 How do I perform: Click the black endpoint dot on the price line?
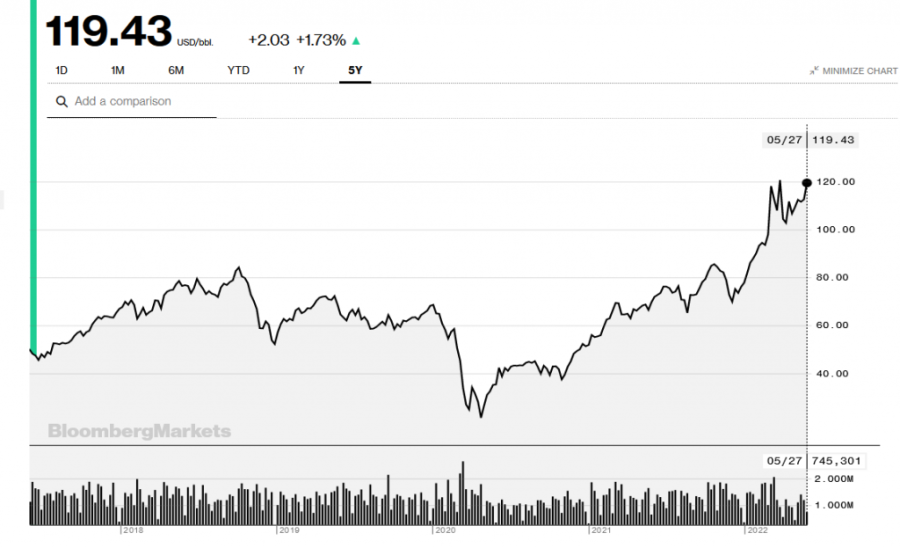[x=806, y=182]
